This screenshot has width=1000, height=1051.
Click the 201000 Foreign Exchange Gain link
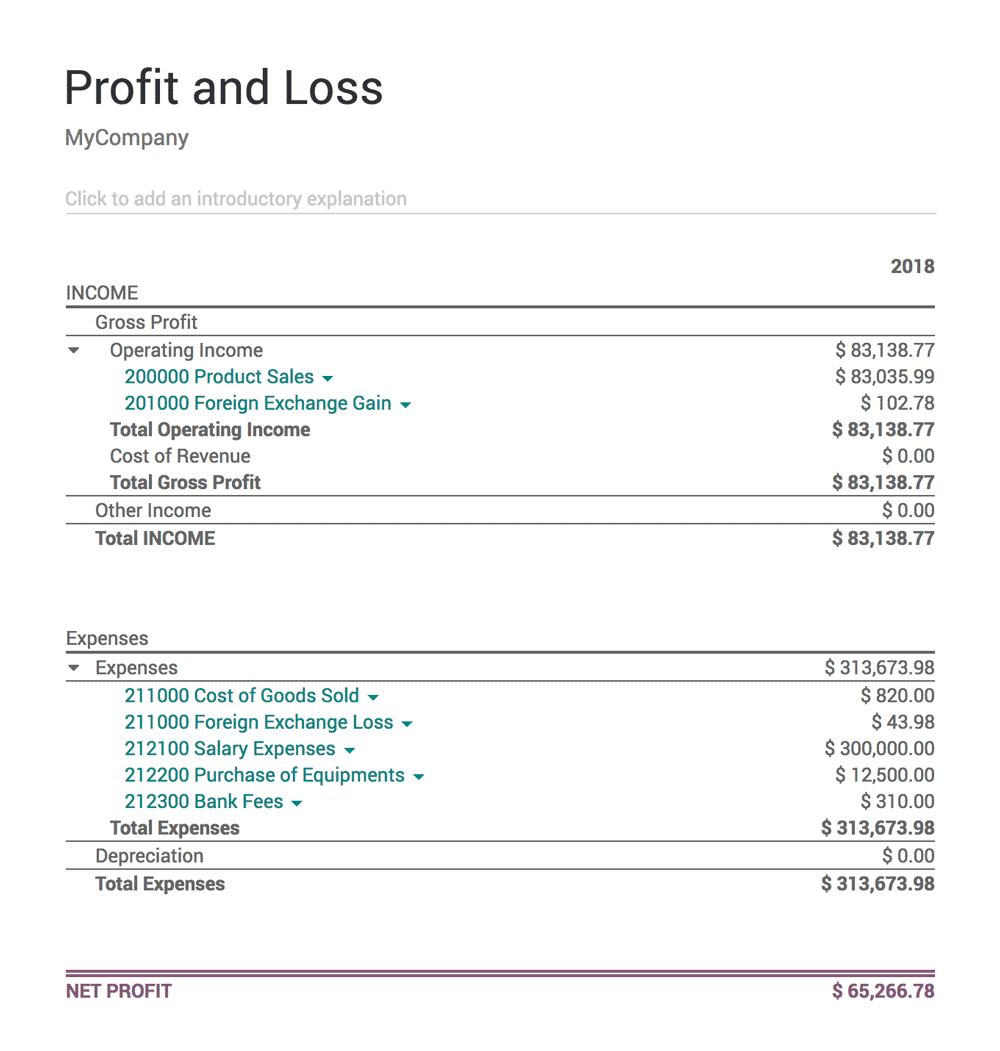click(257, 403)
